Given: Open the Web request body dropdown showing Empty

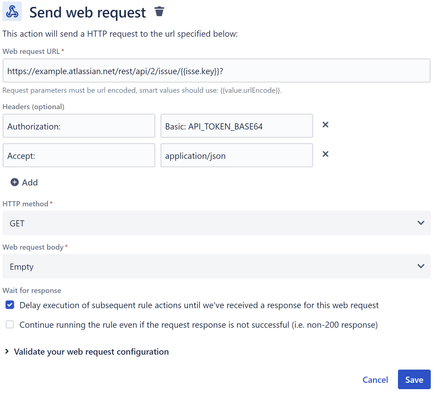Looking at the screenshot, I should pyautogui.click(x=216, y=266).
